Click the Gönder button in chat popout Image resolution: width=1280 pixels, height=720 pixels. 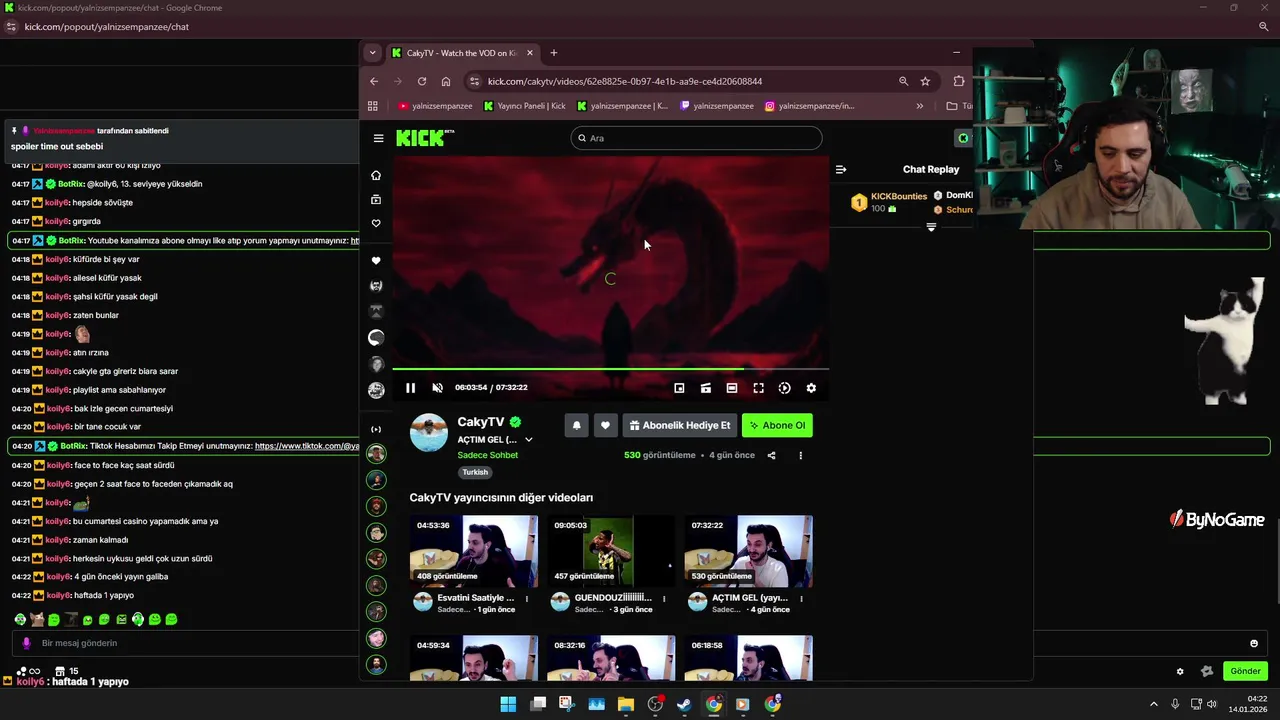(x=1245, y=671)
